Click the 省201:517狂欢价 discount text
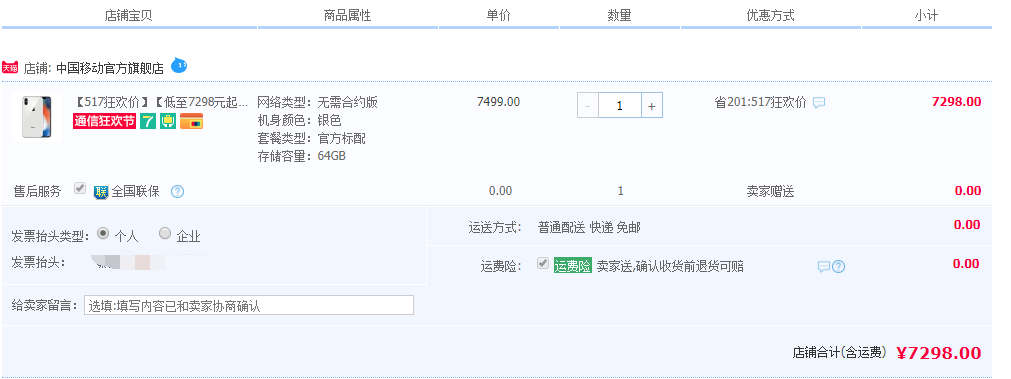The image size is (1011, 379). click(x=760, y=102)
